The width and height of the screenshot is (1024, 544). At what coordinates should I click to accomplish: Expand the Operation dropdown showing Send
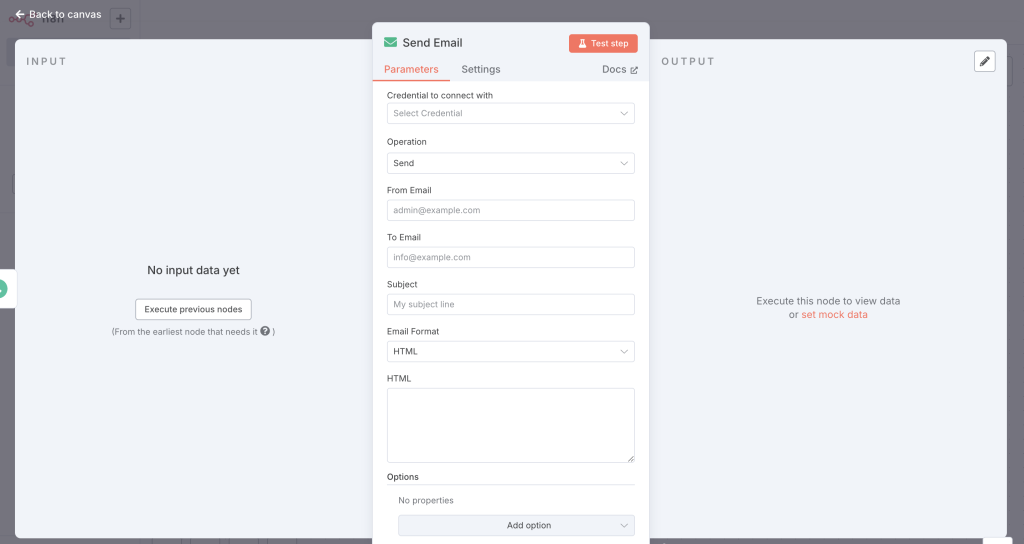[x=510, y=163]
